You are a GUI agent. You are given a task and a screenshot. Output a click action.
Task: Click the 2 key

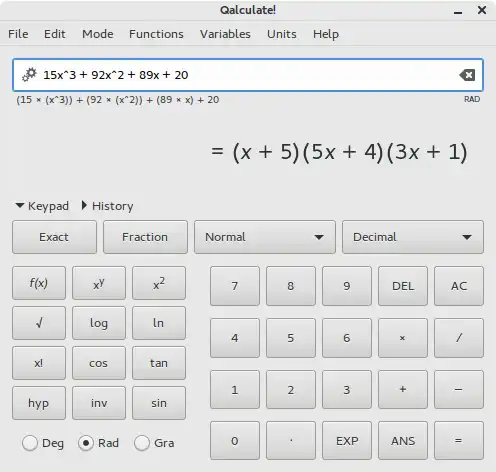[x=291, y=389]
